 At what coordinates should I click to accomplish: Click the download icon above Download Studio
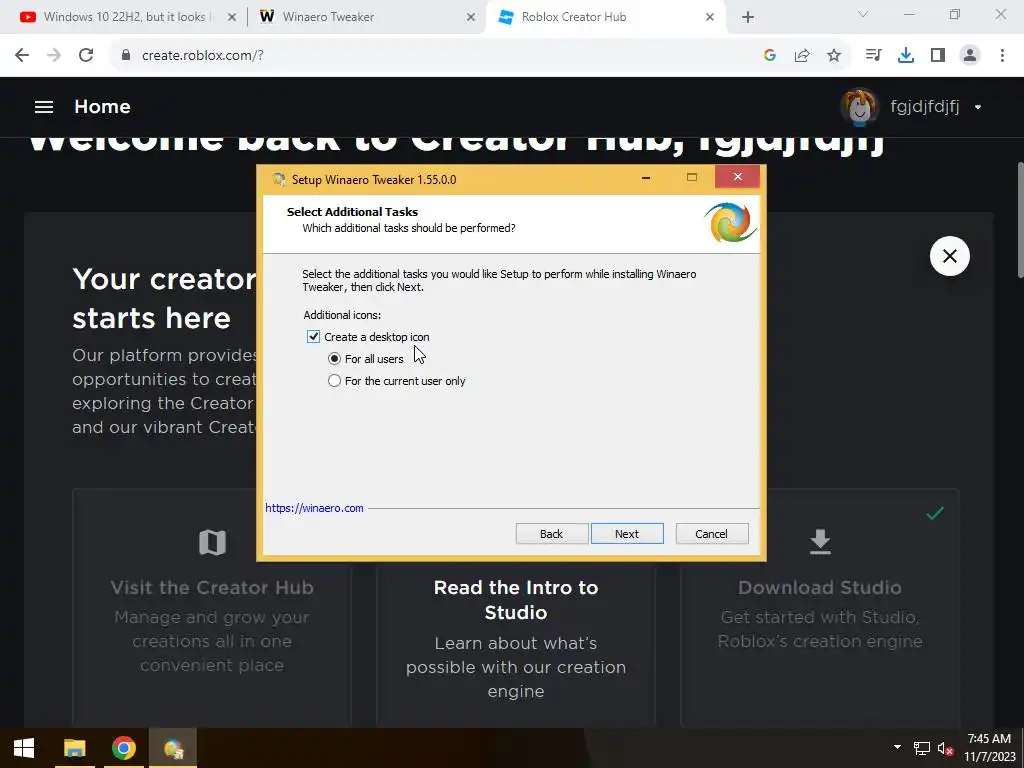click(820, 542)
